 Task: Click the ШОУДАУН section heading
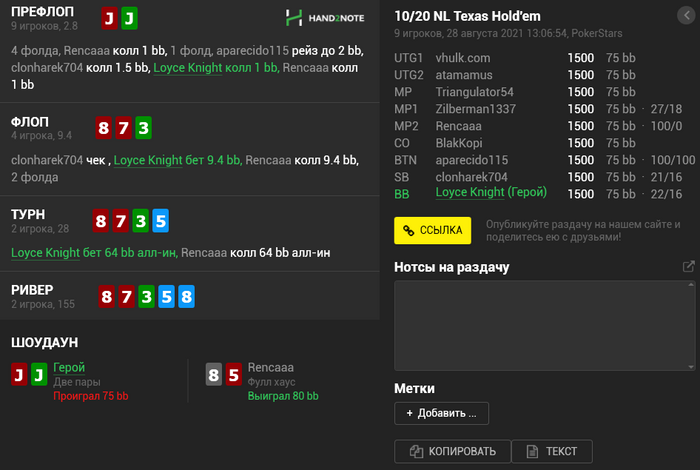(x=45, y=342)
